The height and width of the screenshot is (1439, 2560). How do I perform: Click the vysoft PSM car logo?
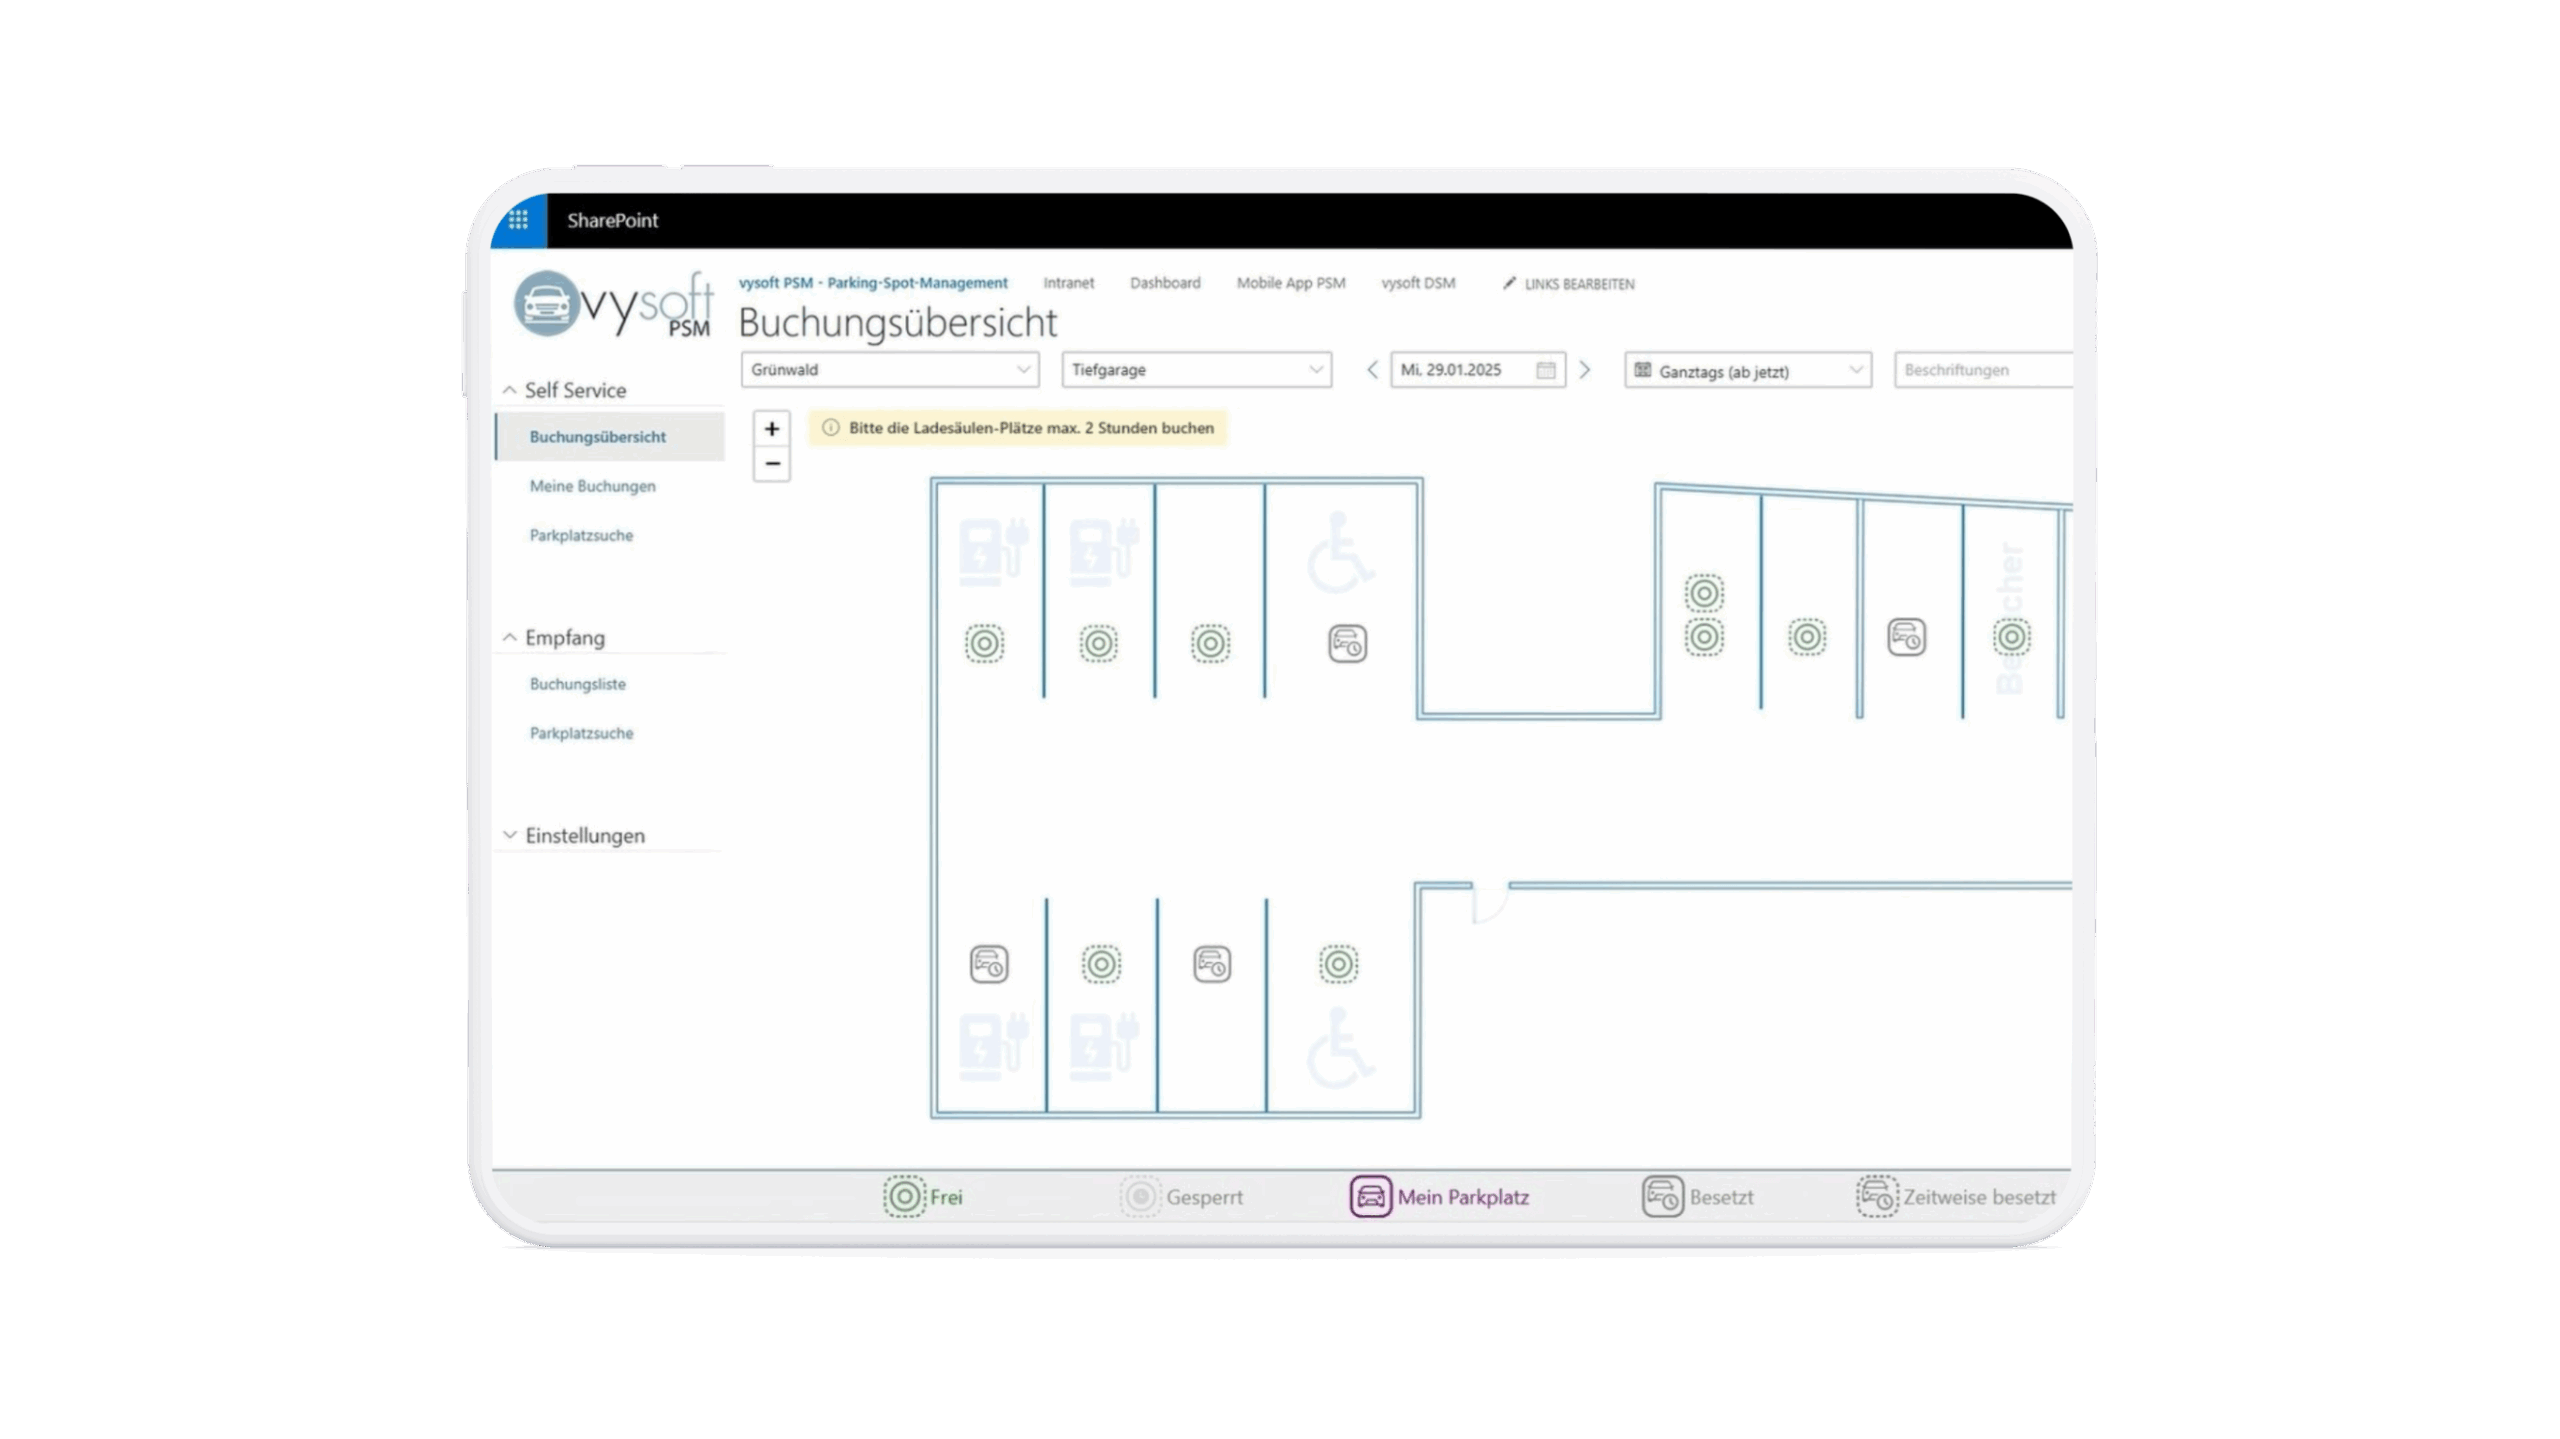[546, 303]
